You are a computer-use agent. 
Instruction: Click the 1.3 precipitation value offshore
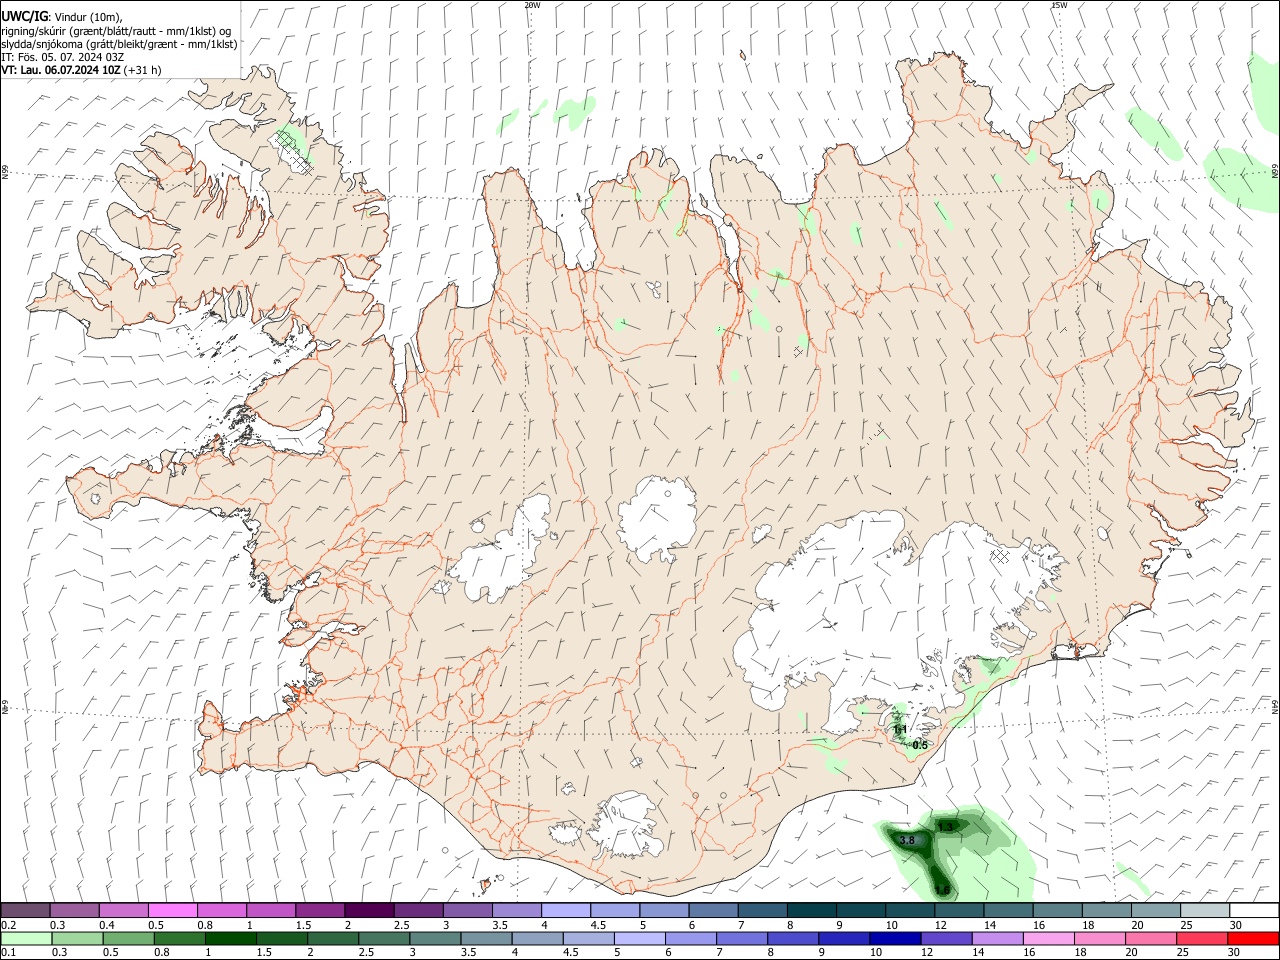pyautogui.click(x=946, y=826)
